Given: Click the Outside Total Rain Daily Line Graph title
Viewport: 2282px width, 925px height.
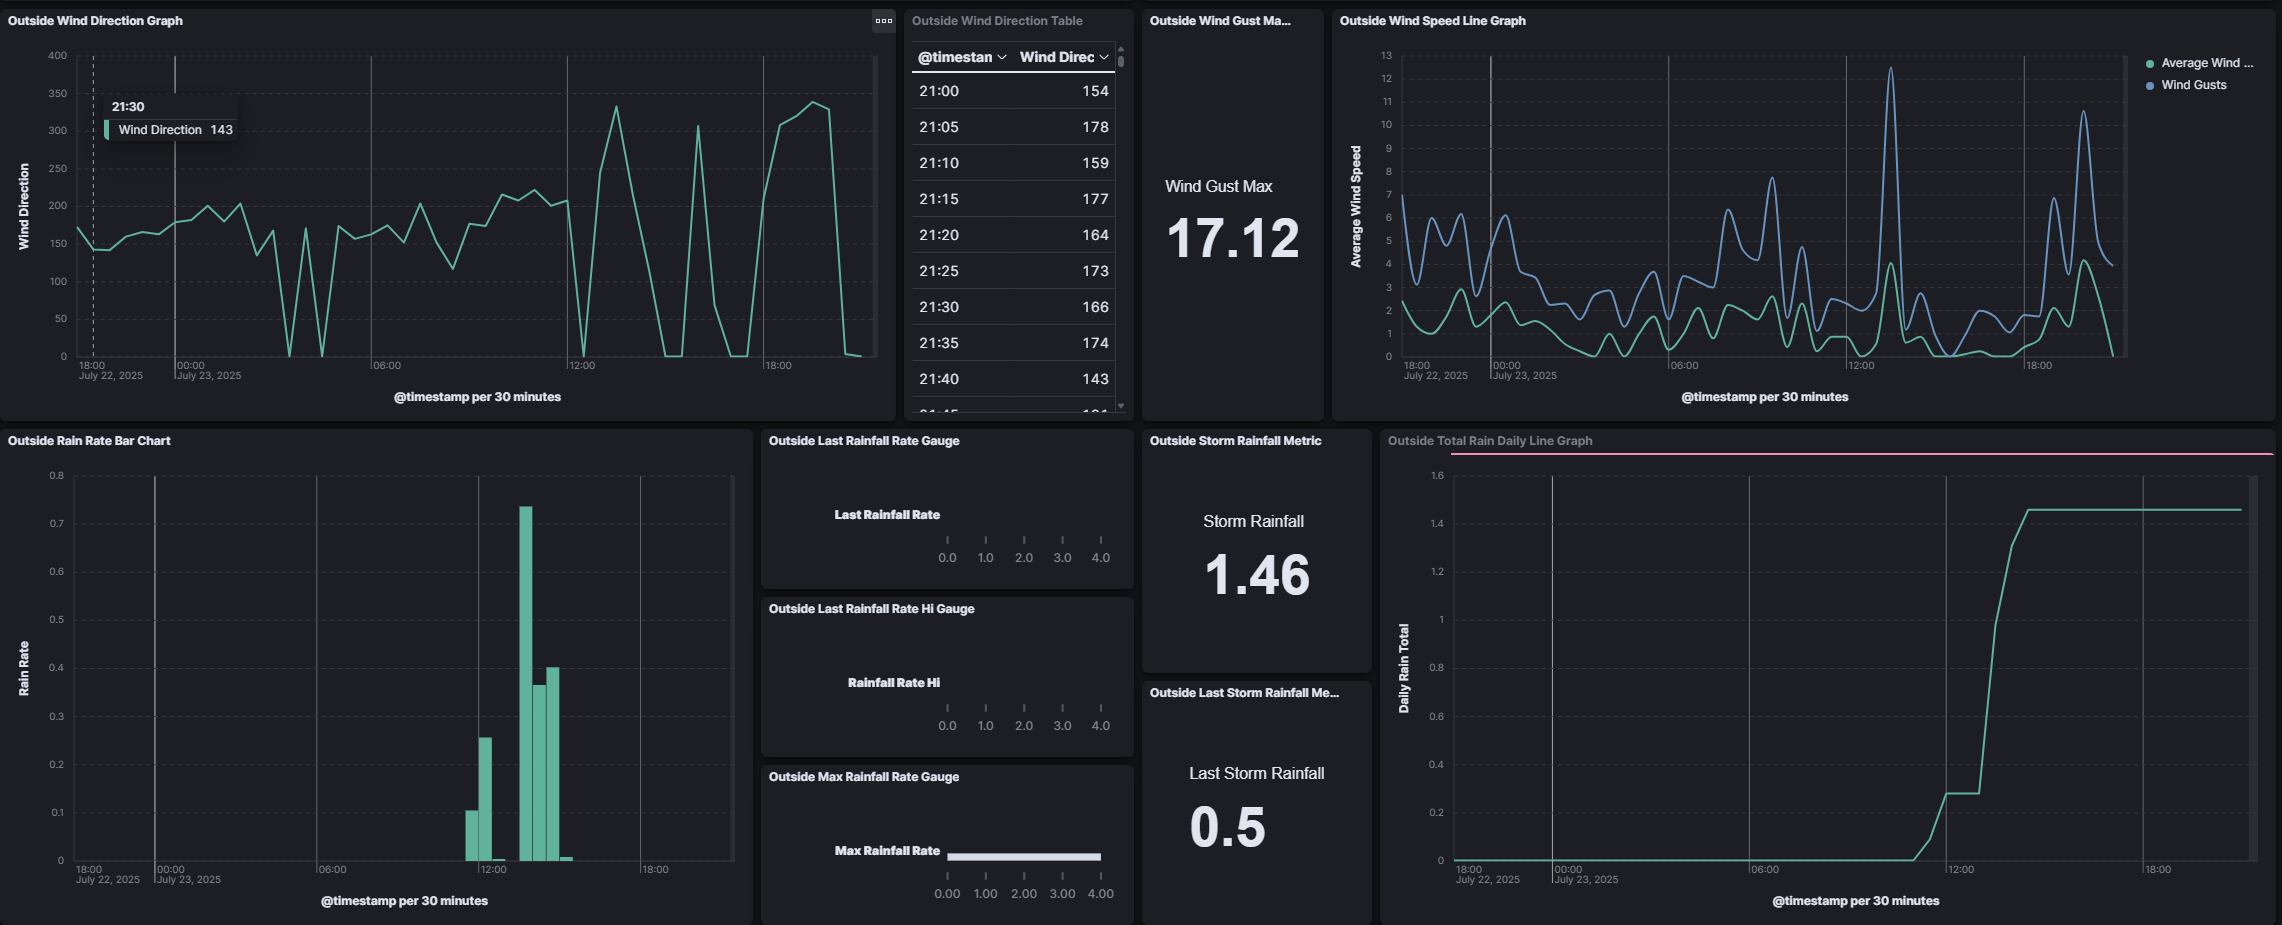Looking at the screenshot, I should coord(1489,441).
